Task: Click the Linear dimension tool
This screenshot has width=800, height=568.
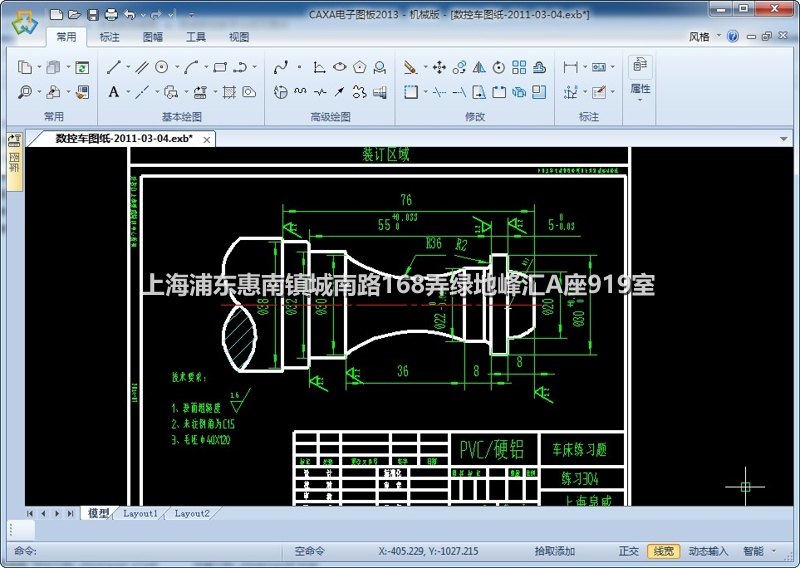Action: point(570,67)
